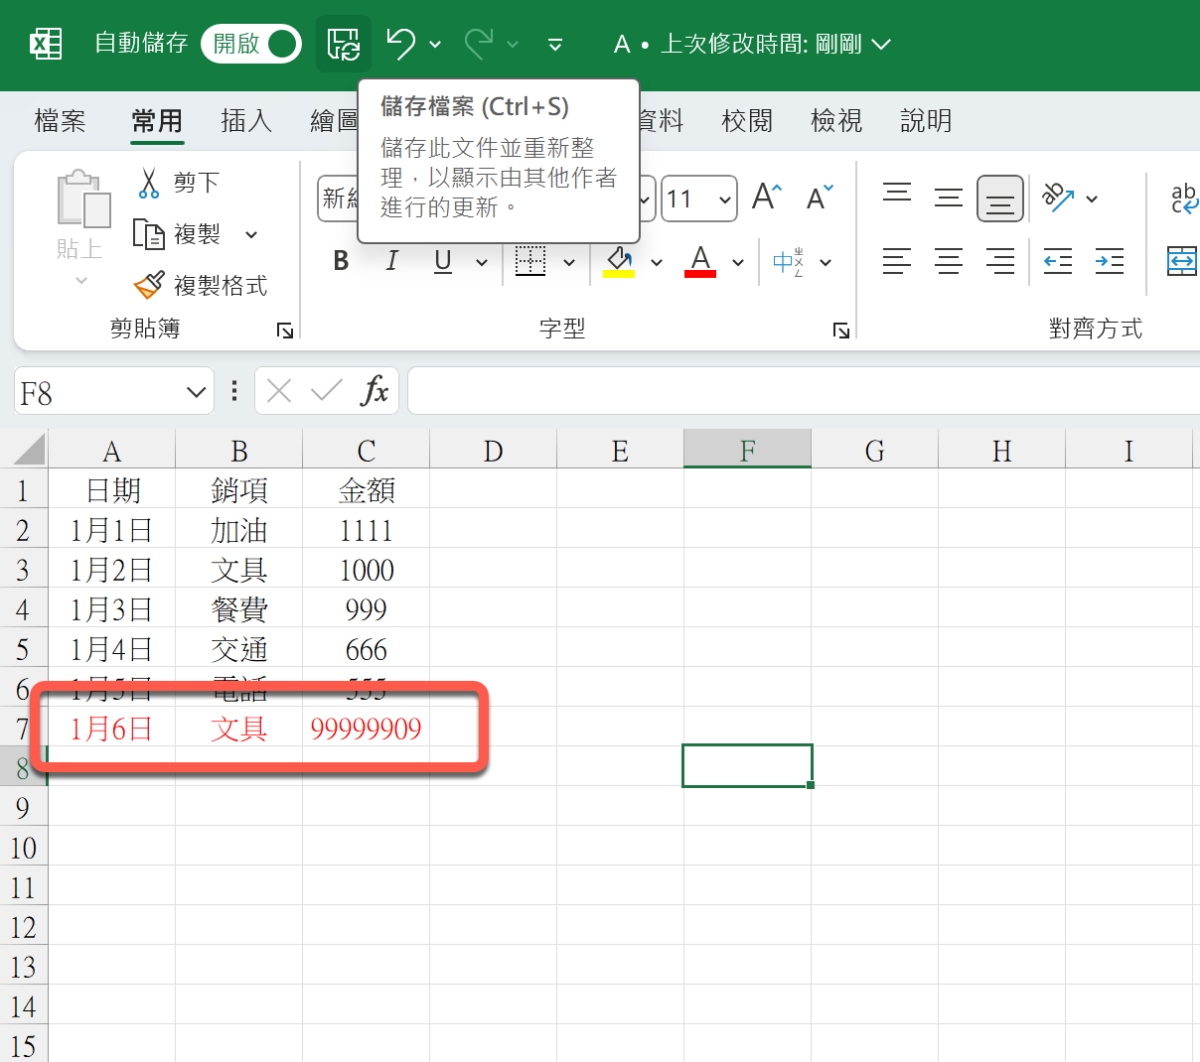Select cell C7 containing 99999909
The width and height of the screenshot is (1200, 1062).
pos(366,729)
